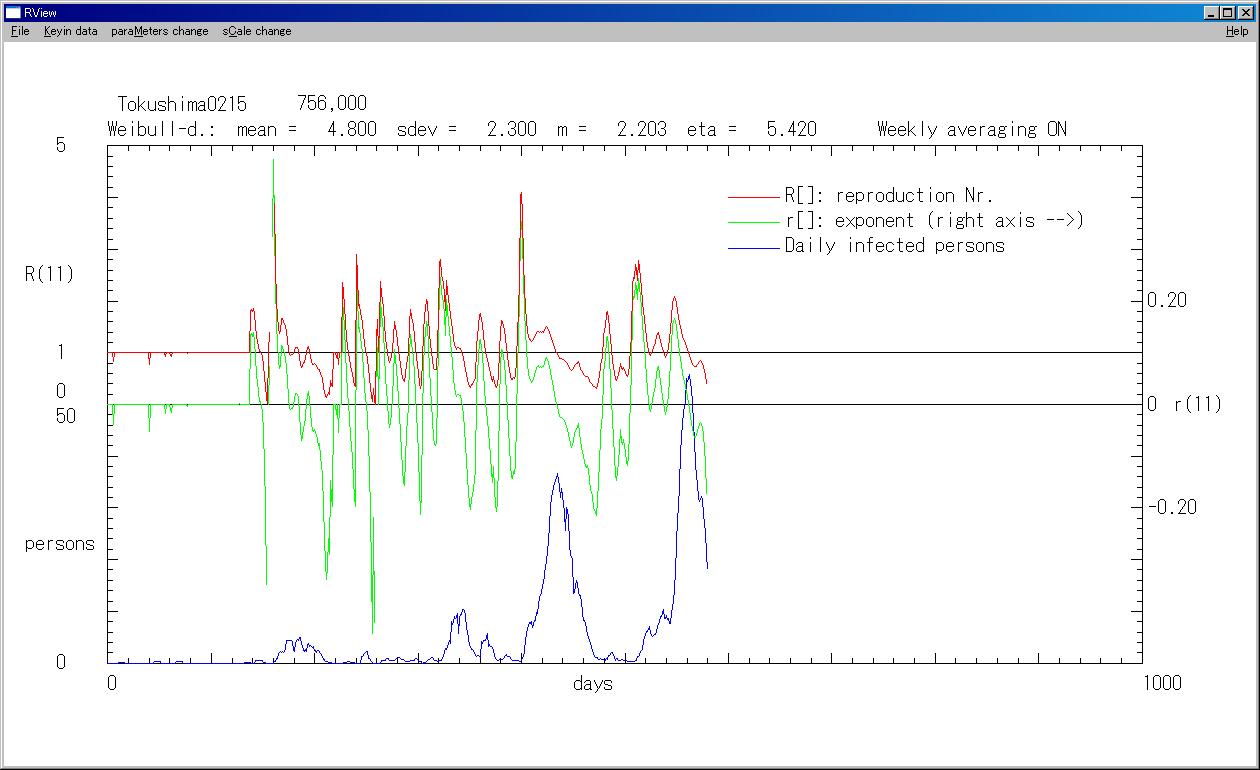Click the RView title bar application icon

(x=13, y=12)
